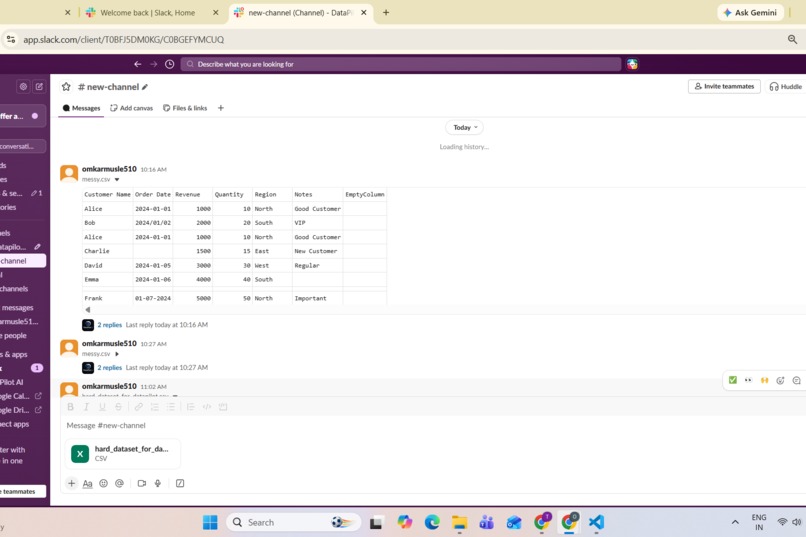Apply italic formatting in composer
The image size is (806, 537).
[x=86, y=407]
